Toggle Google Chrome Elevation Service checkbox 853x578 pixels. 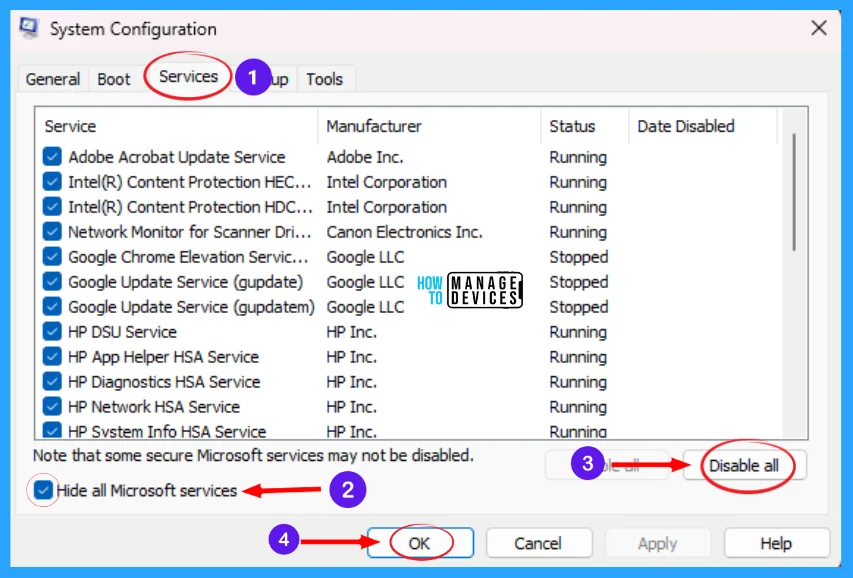[52, 257]
